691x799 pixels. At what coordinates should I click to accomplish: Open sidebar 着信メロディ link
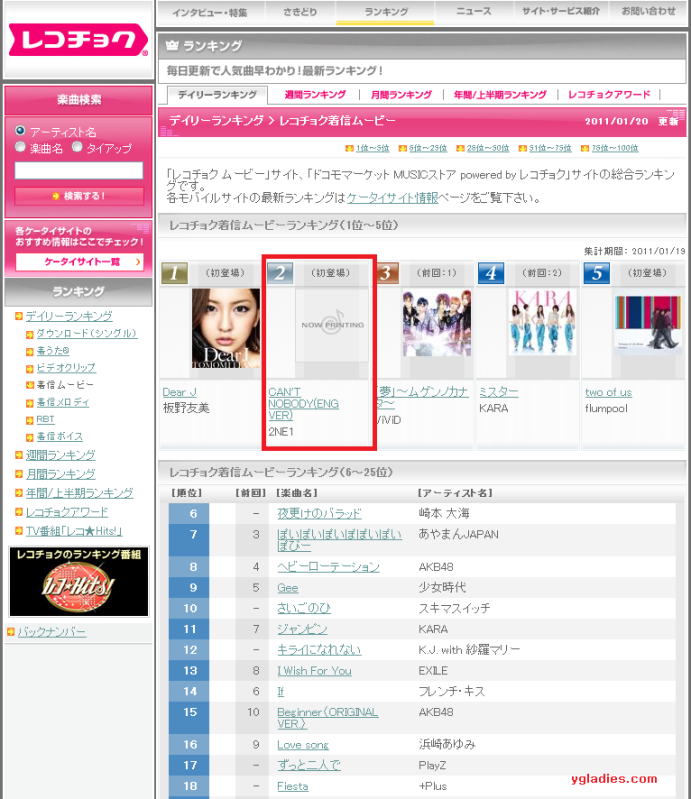point(63,402)
